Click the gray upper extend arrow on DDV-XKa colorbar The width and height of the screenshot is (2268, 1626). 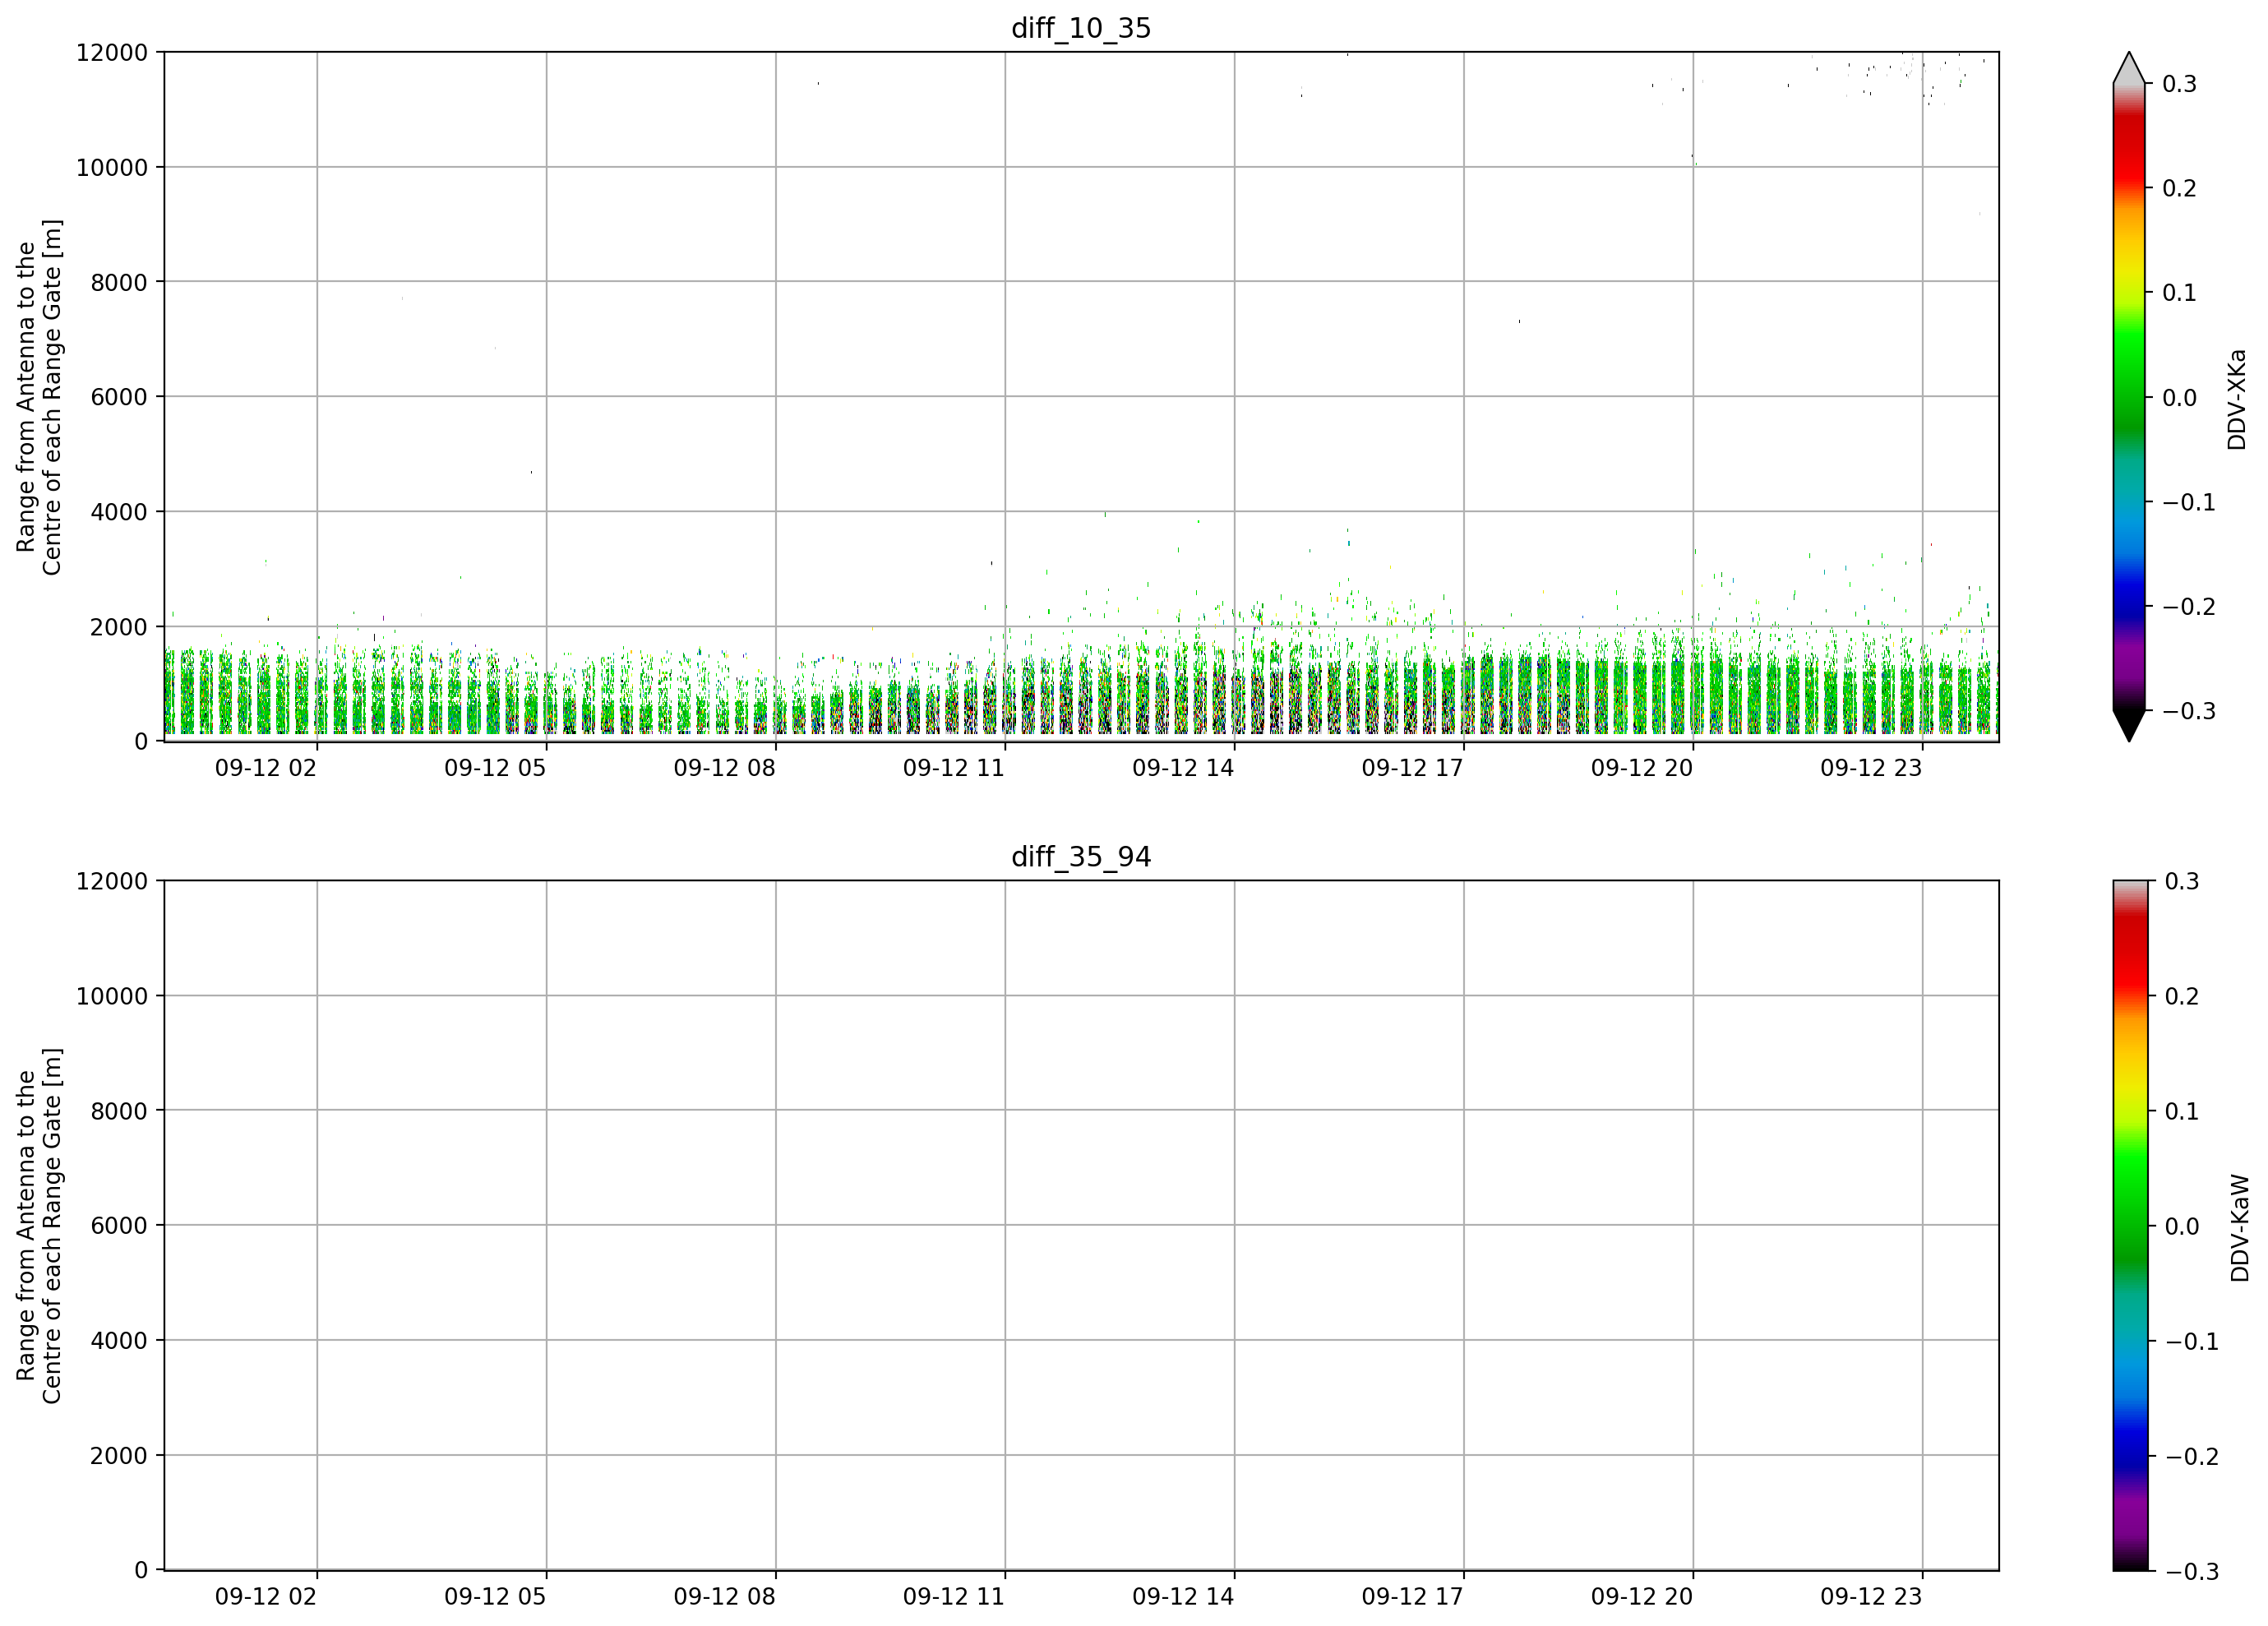[2129, 68]
